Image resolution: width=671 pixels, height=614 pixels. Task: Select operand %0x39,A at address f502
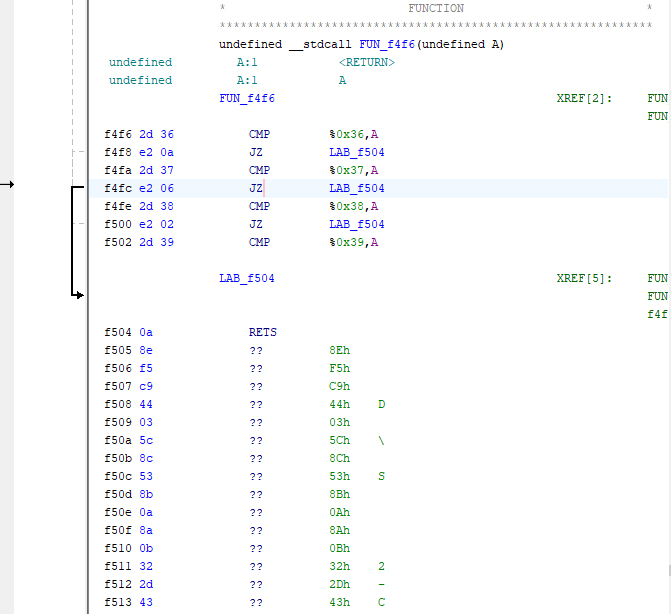(x=353, y=242)
